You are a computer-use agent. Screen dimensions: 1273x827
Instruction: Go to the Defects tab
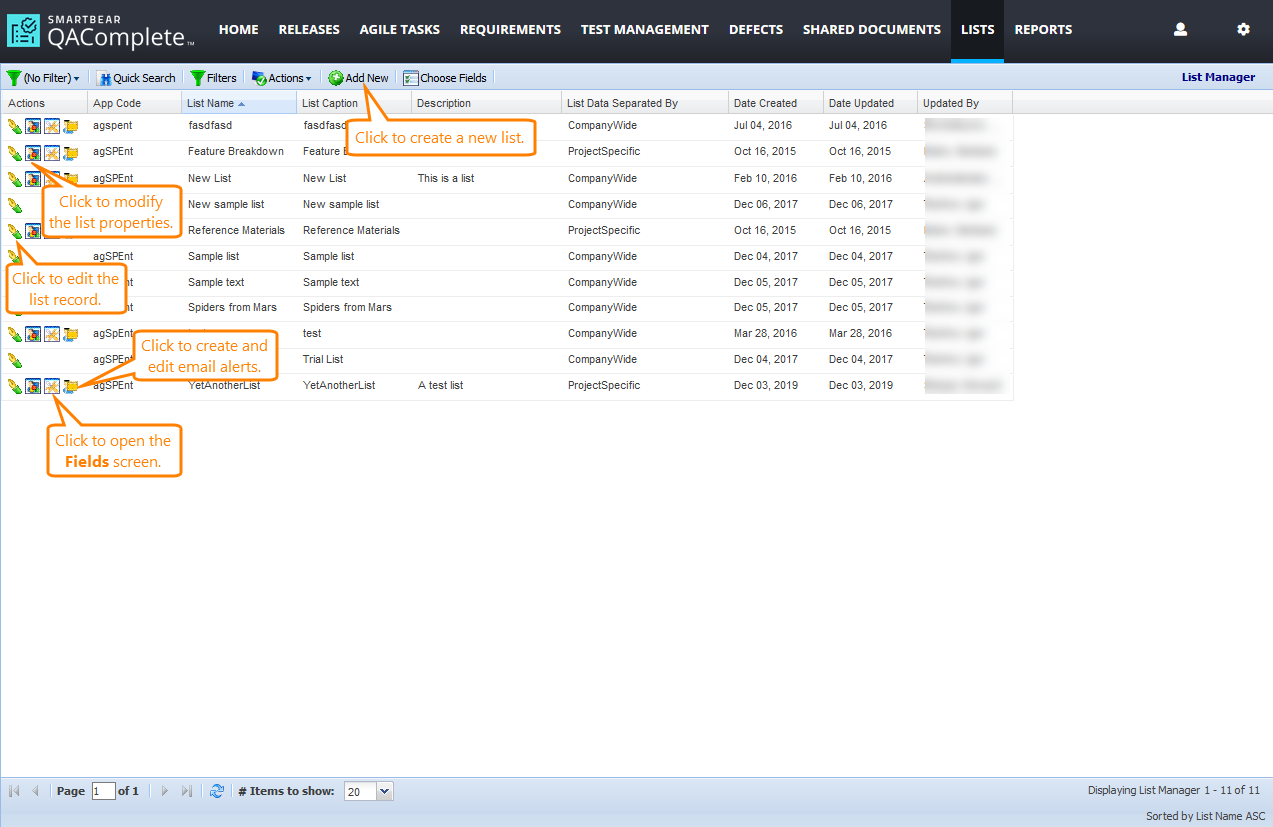pyautogui.click(x=756, y=30)
